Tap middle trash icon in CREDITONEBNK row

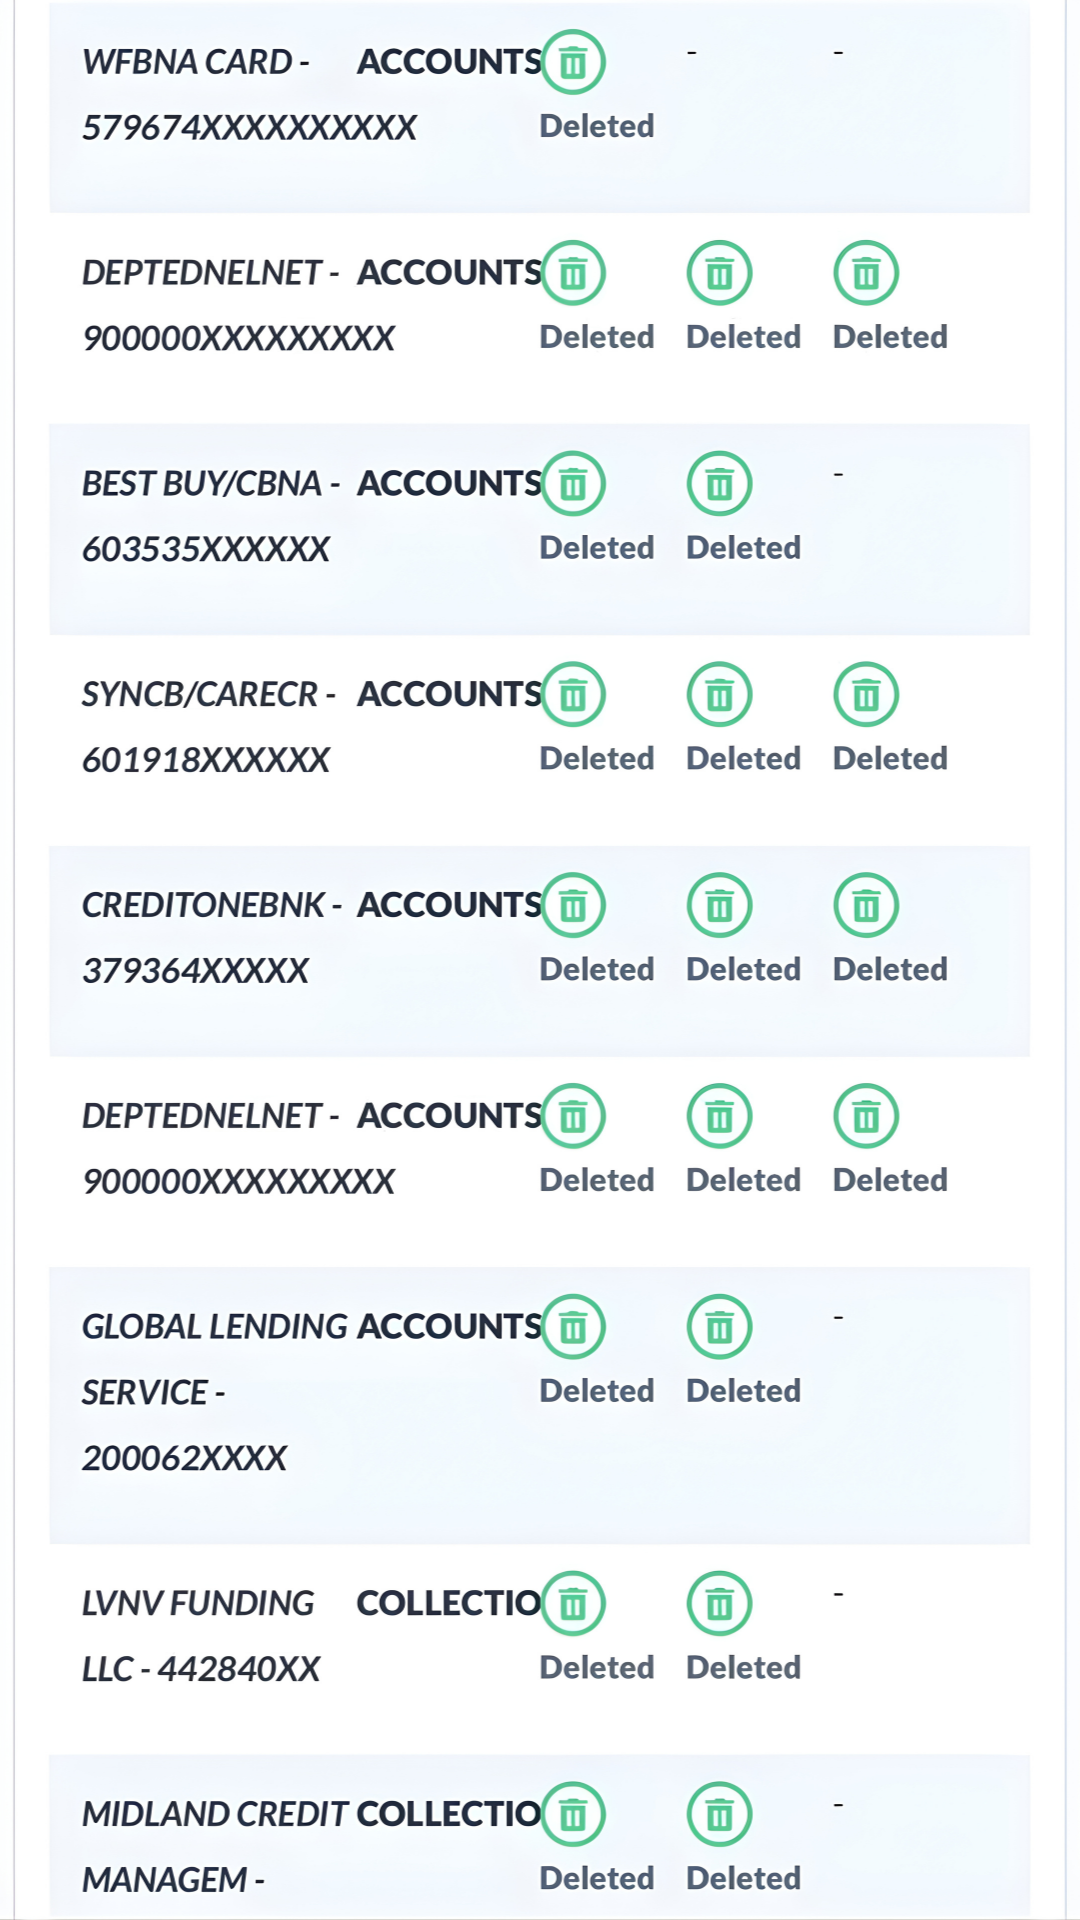(x=719, y=905)
